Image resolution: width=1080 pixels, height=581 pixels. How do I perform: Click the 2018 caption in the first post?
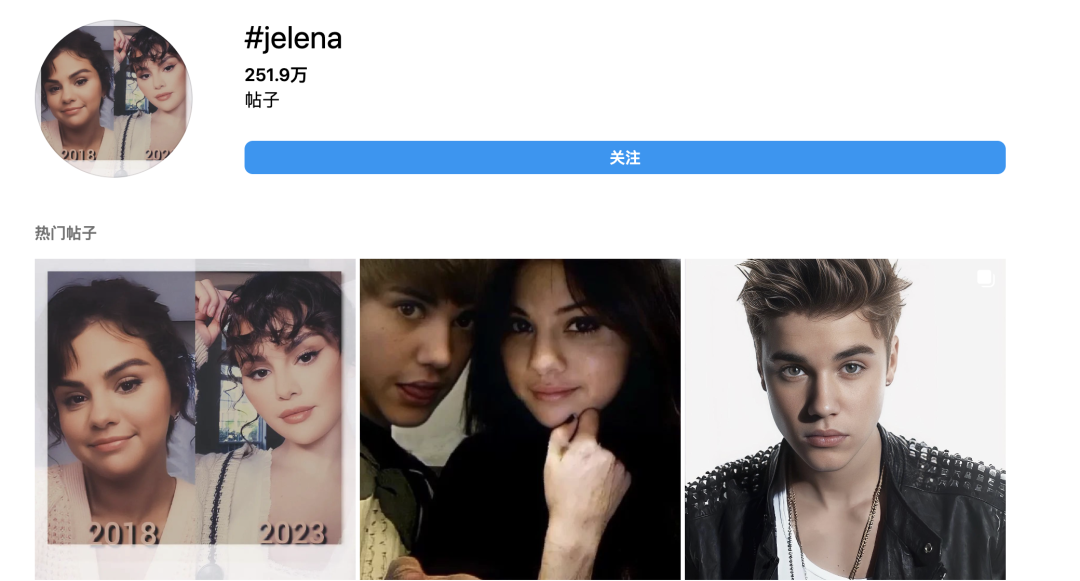point(123,533)
